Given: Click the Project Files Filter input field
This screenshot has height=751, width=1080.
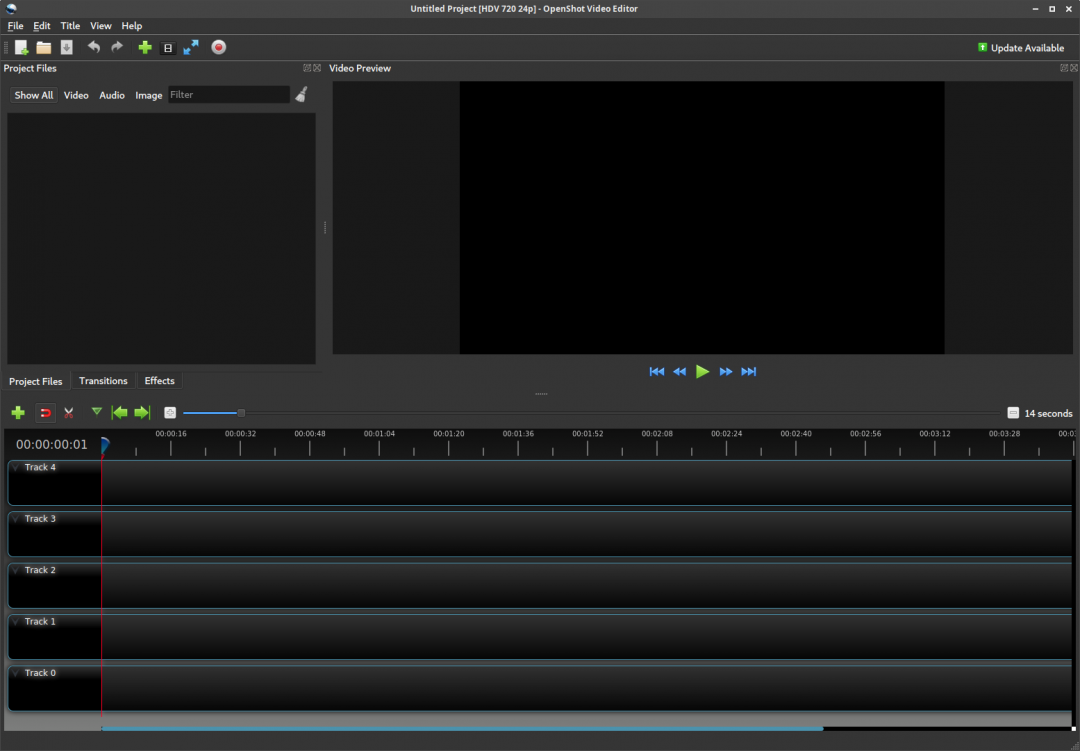Looking at the screenshot, I should coord(229,94).
